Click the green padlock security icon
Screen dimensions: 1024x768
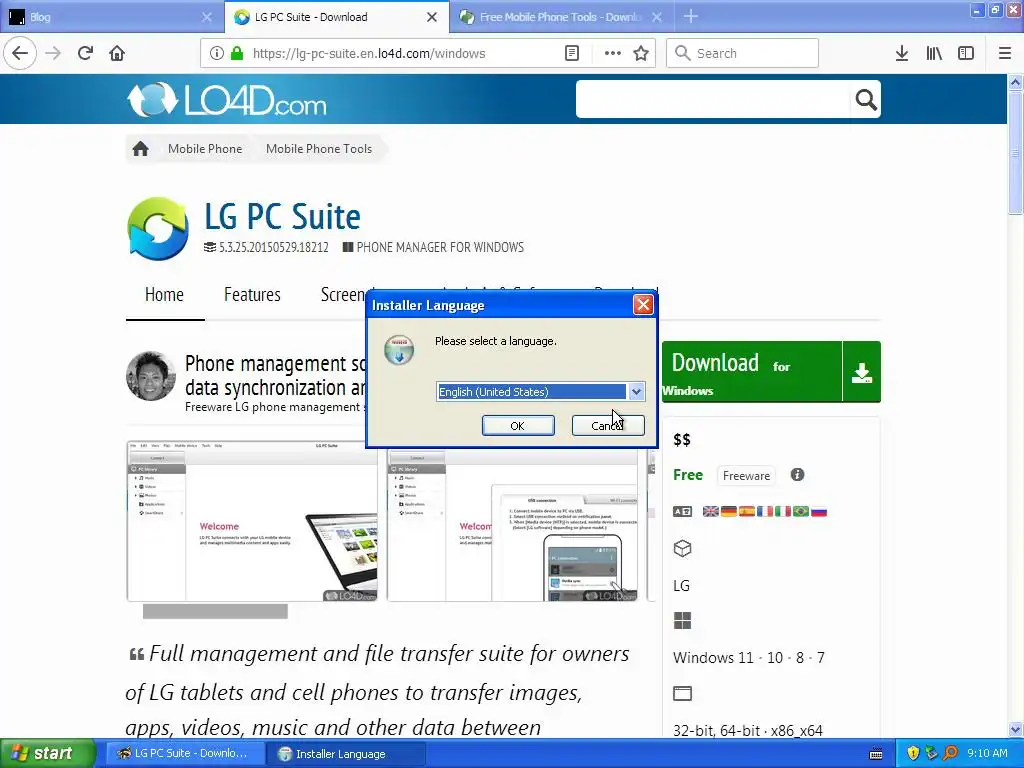point(237,53)
